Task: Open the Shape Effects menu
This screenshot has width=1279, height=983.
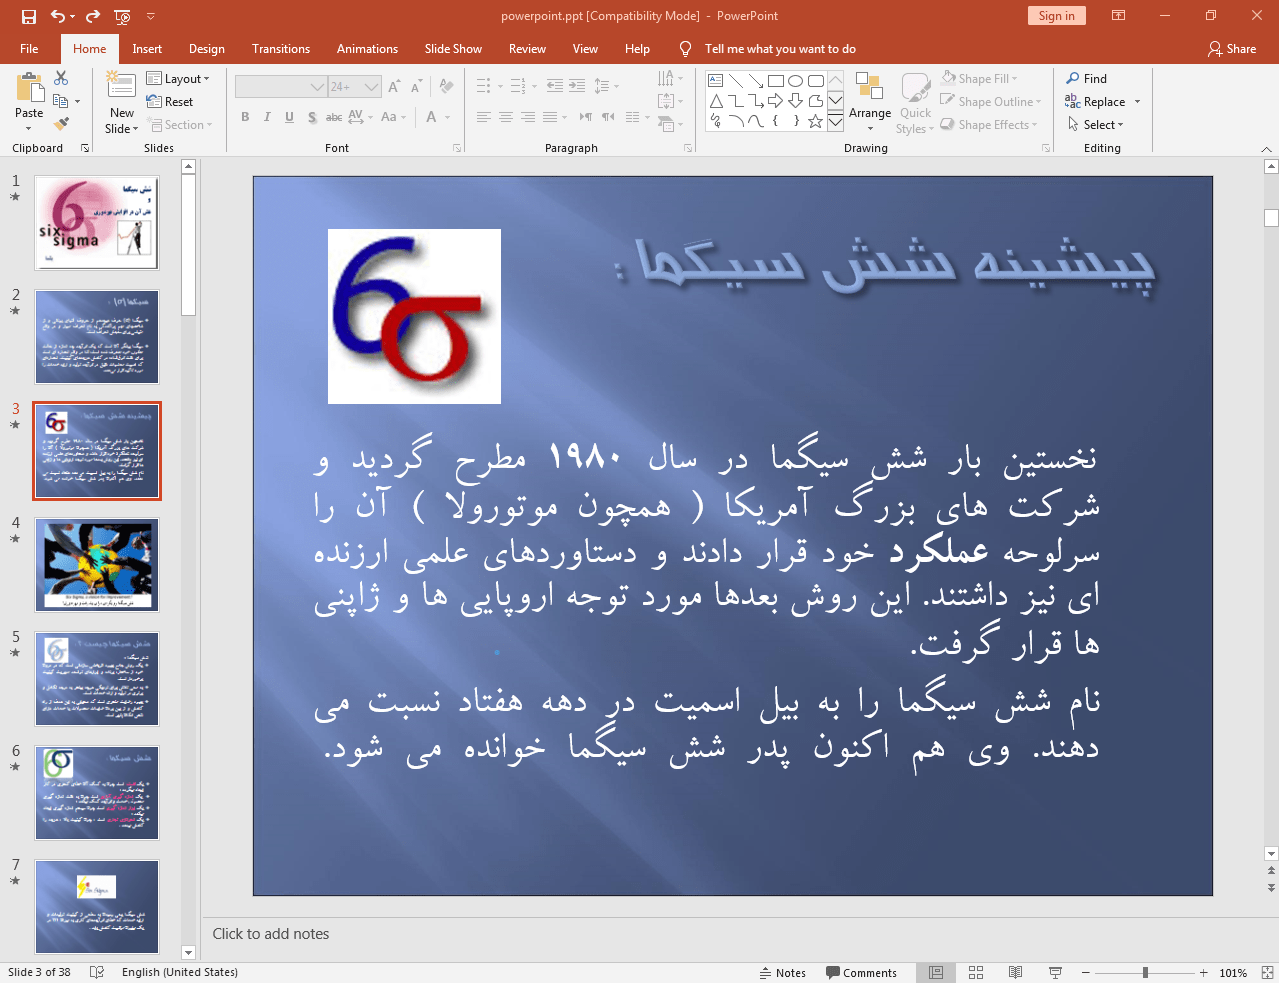Action: point(989,124)
